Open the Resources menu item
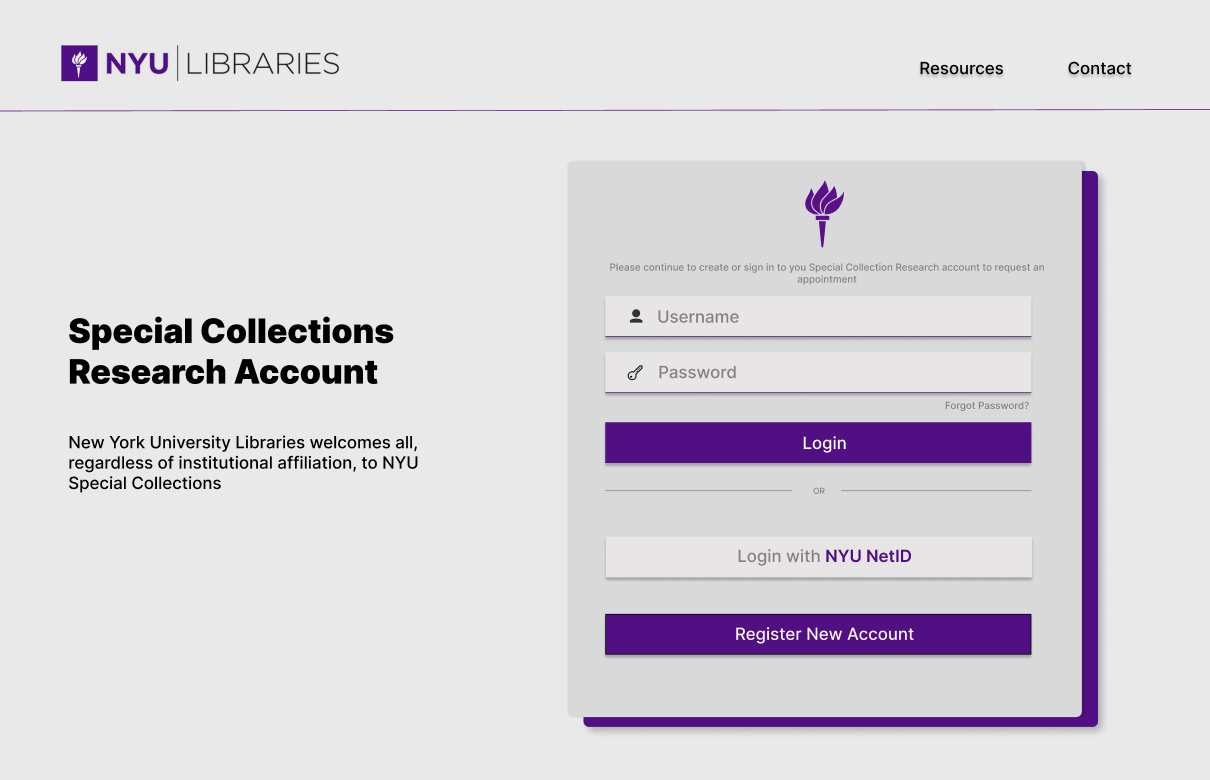 click(x=961, y=68)
